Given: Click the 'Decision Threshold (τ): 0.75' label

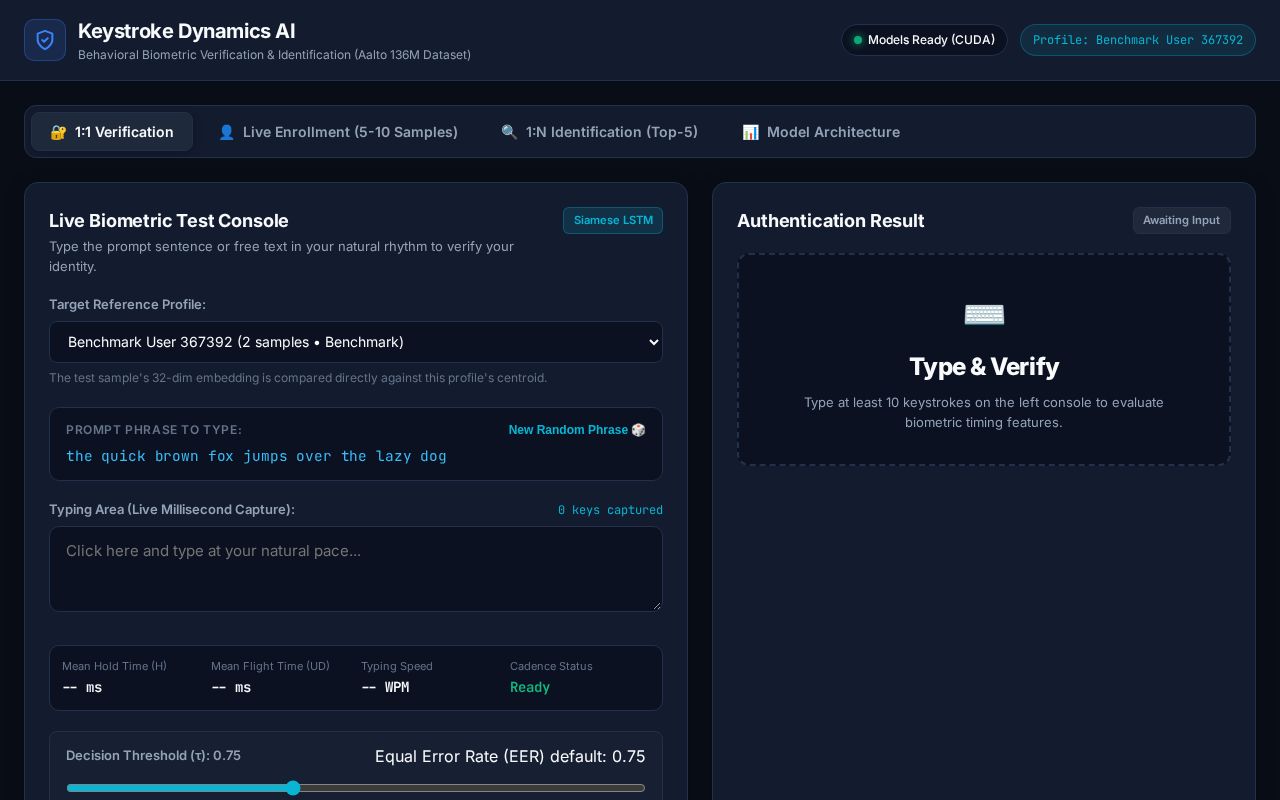Looking at the screenshot, I should pyautogui.click(x=153, y=756).
